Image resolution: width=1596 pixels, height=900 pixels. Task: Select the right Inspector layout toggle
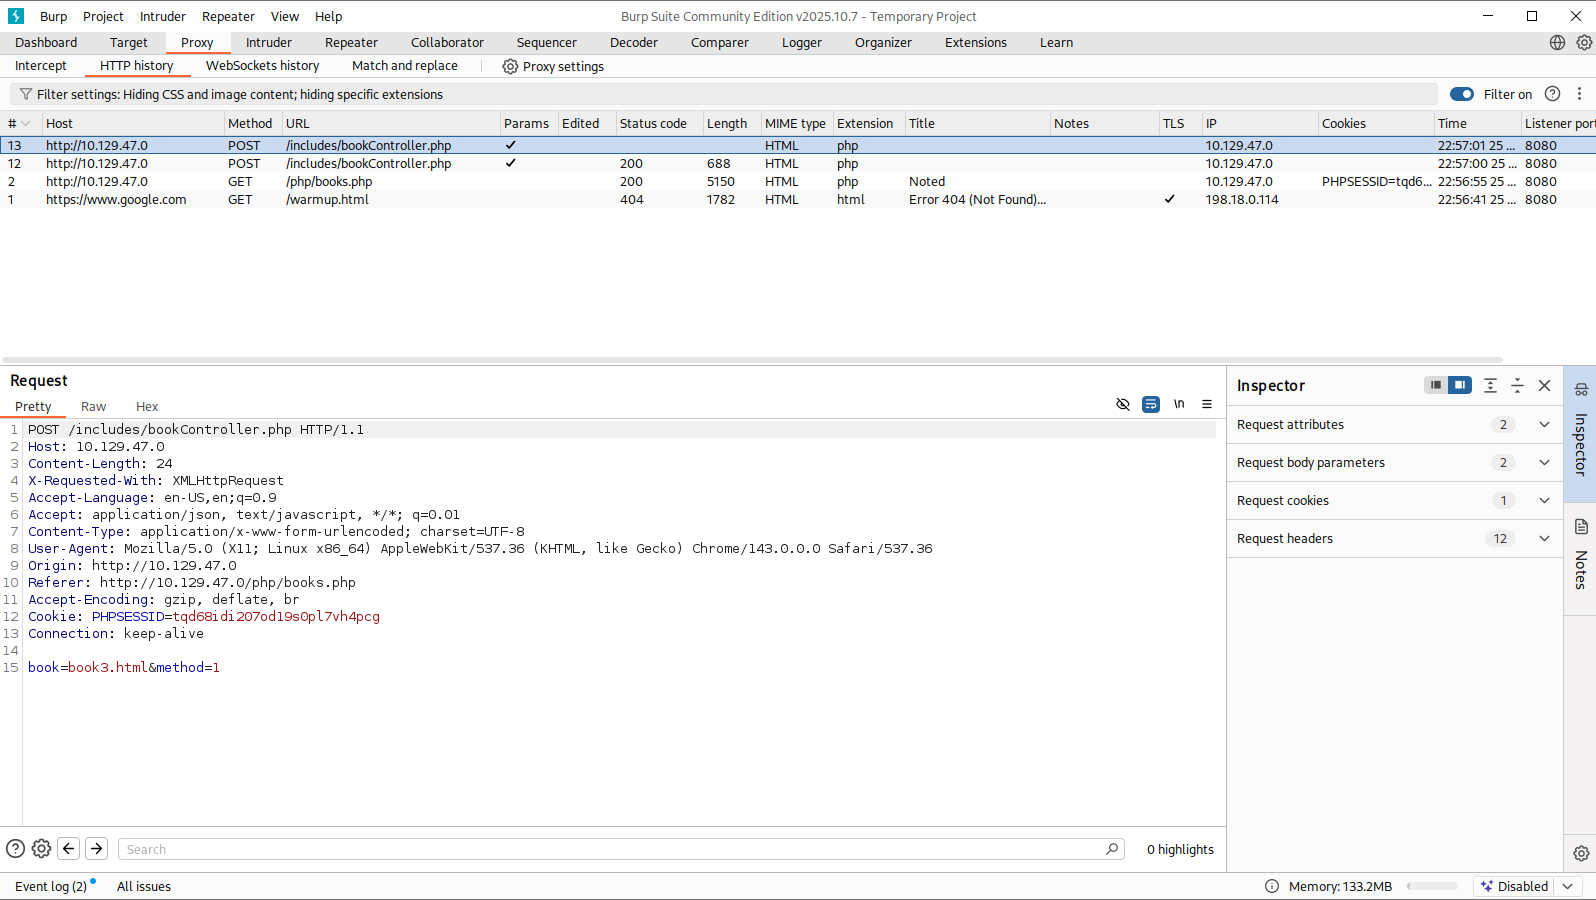coord(1460,385)
